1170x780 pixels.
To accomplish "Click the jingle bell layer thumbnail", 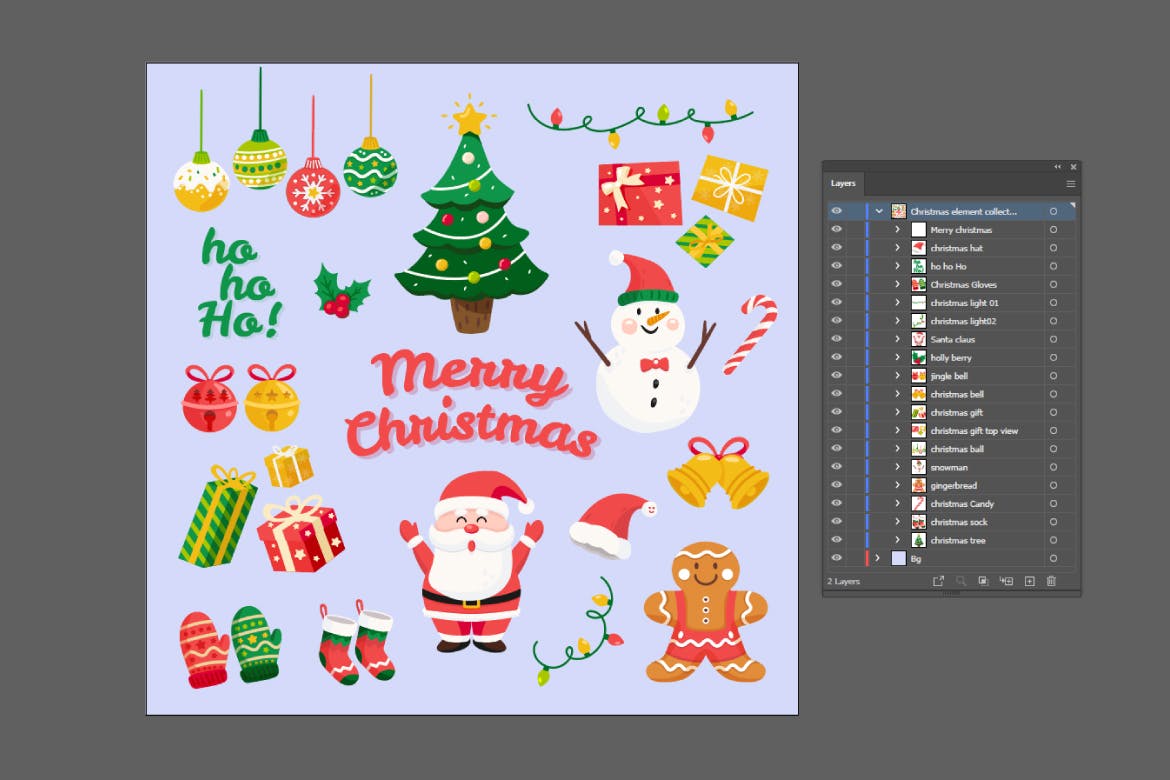I will pyautogui.click(x=918, y=376).
